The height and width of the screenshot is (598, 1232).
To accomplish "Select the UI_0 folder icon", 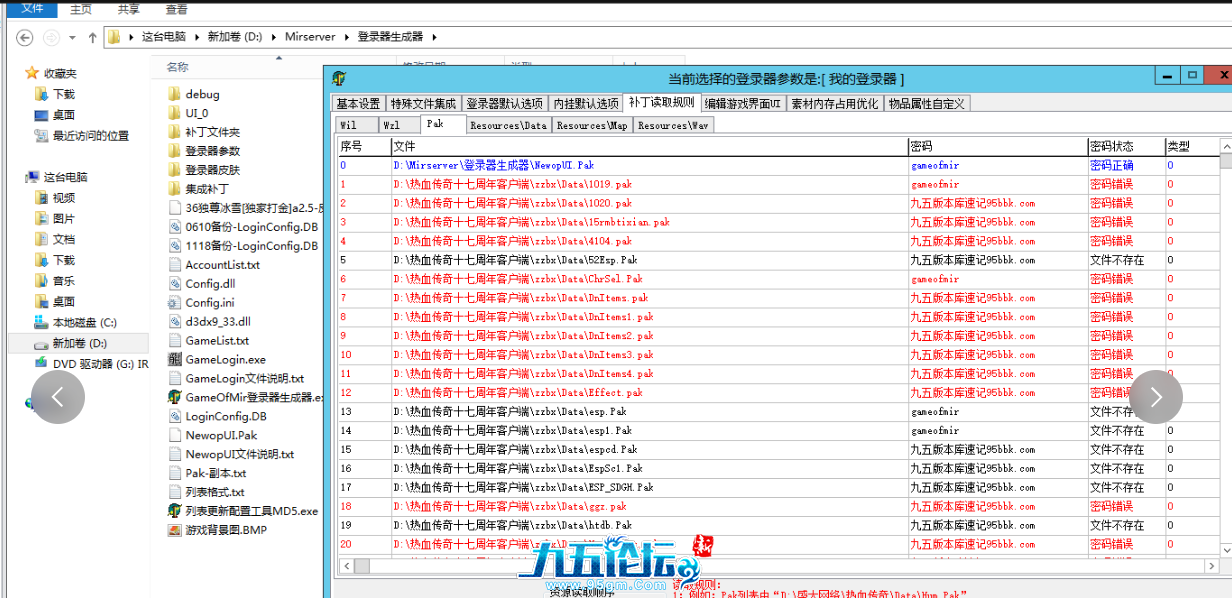I will (175, 113).
